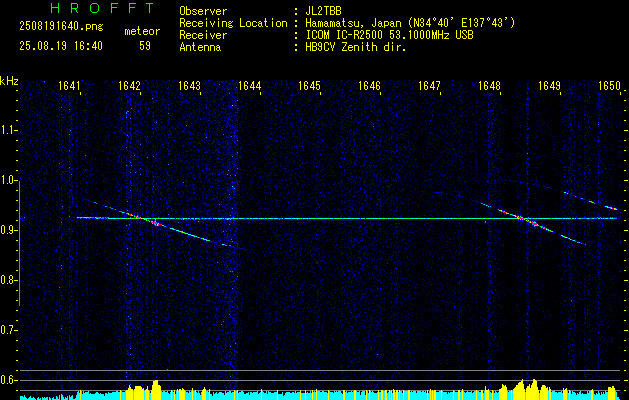Click the Receiving Location label

point(233,23)
